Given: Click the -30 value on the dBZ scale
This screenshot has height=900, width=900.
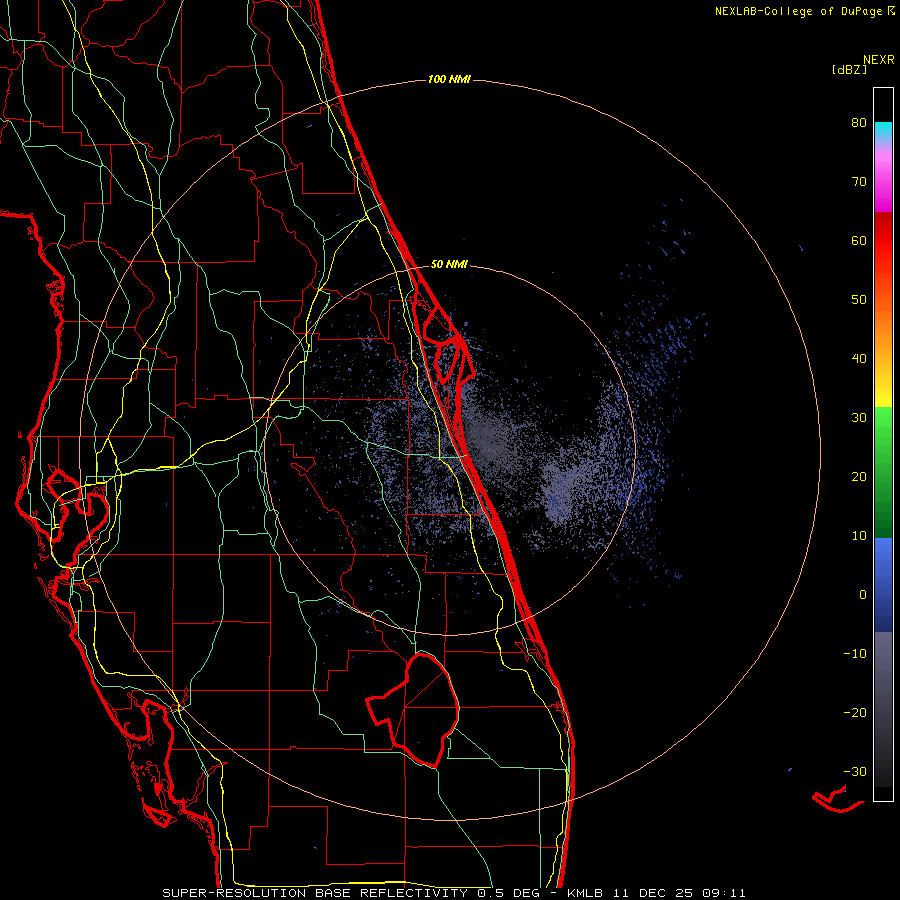Looking at the screenshot, I should click(855, 771).
